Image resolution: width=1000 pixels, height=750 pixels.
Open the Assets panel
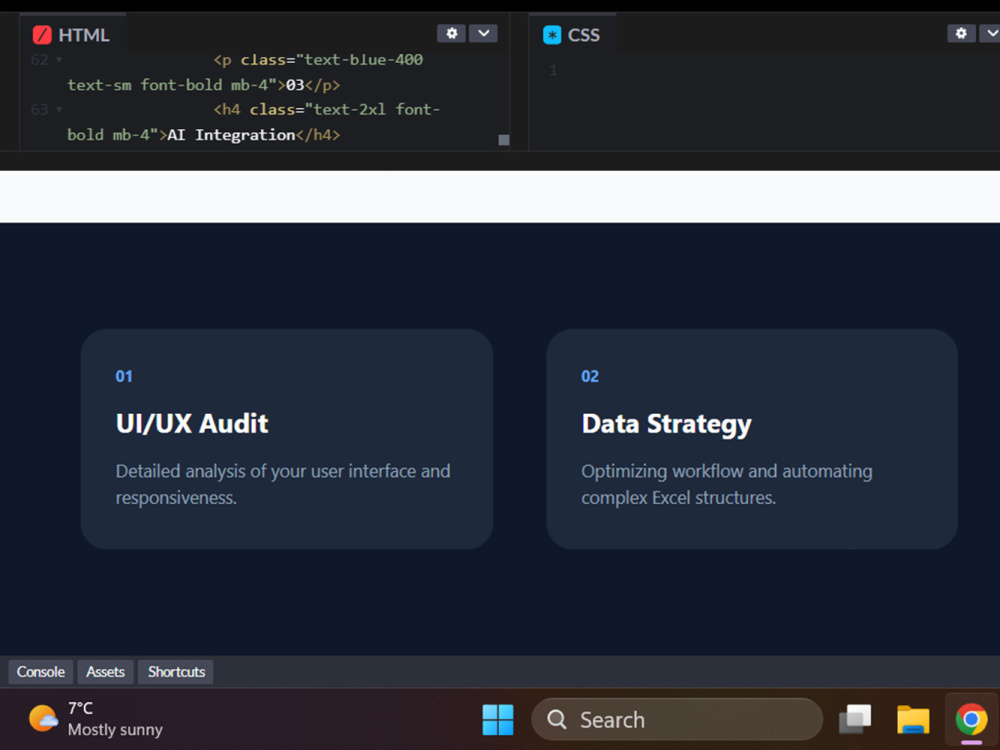point(105,672)
